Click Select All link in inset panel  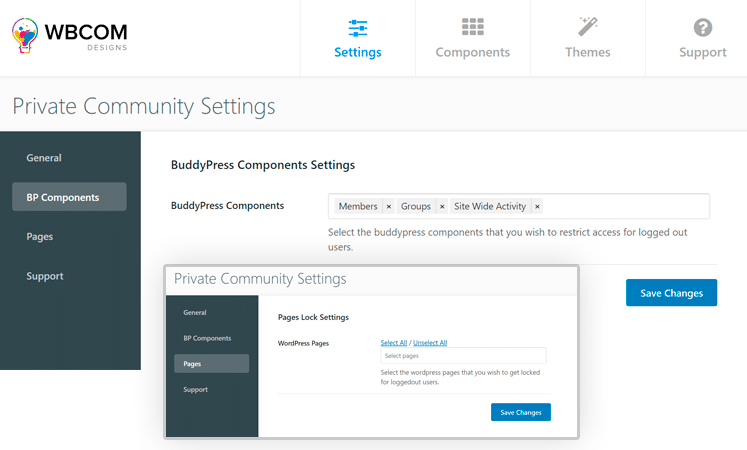[394, 343]
